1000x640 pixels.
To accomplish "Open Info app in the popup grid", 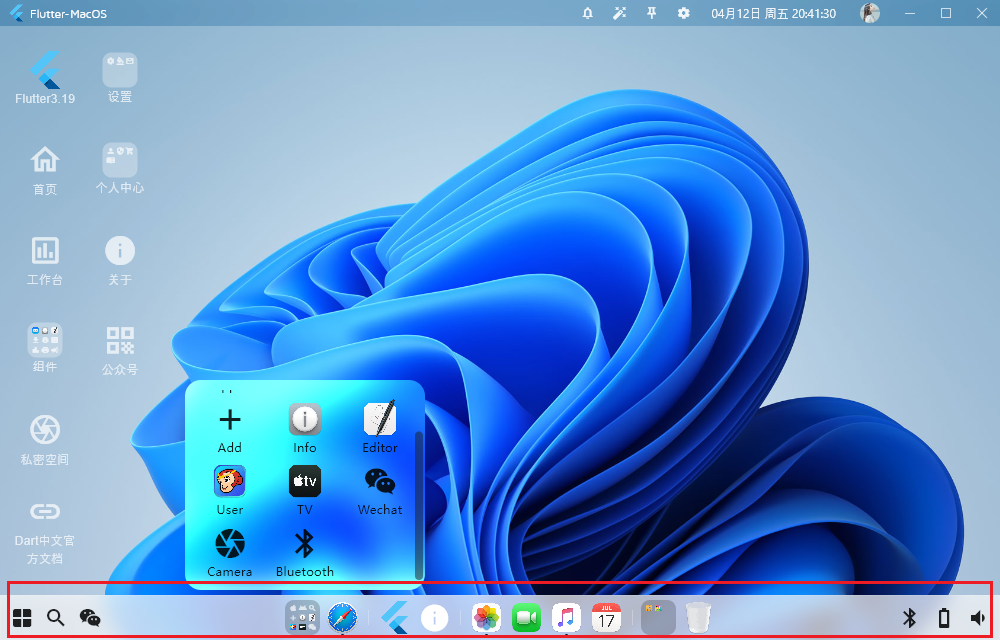I will point(305,429).
